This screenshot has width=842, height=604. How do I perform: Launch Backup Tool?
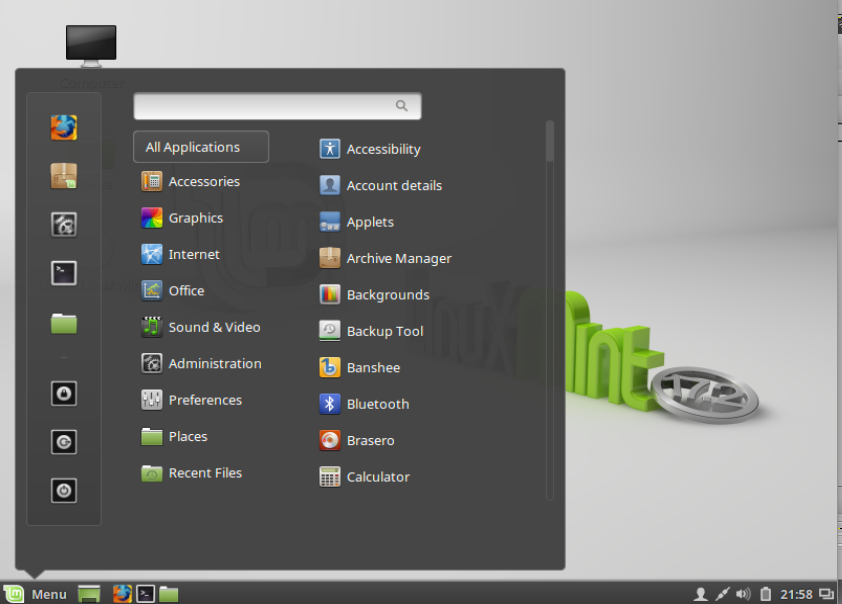point(371,331)
